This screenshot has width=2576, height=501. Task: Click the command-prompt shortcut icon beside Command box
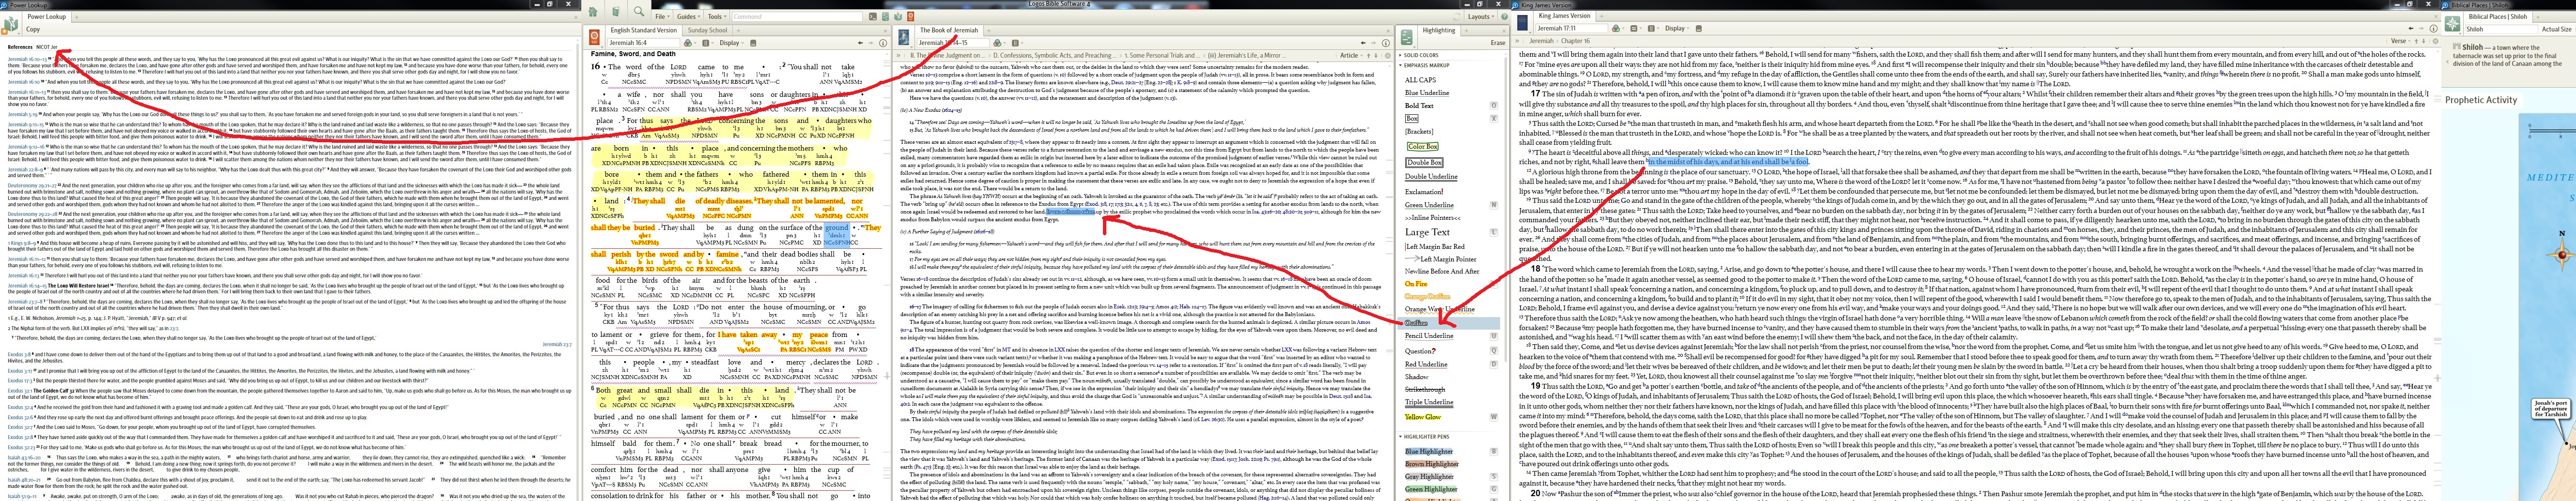873,17
